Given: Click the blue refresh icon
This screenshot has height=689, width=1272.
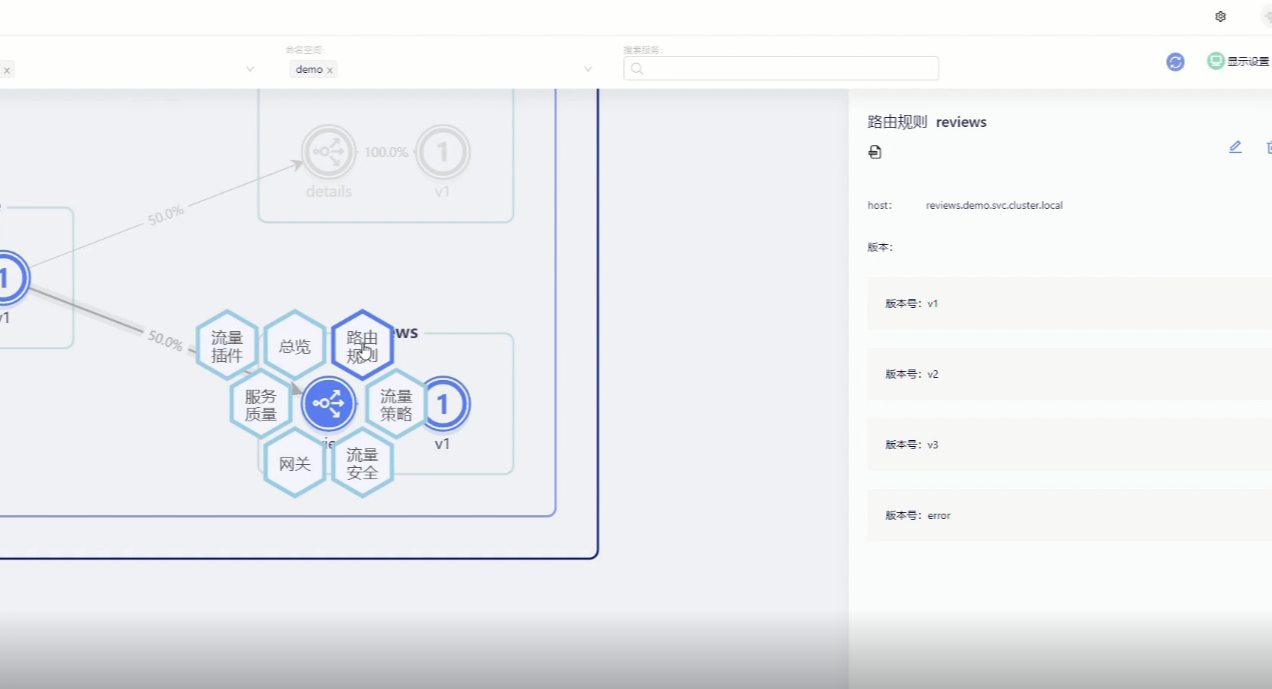Looking at the screenshot, I should [1175, 62].
